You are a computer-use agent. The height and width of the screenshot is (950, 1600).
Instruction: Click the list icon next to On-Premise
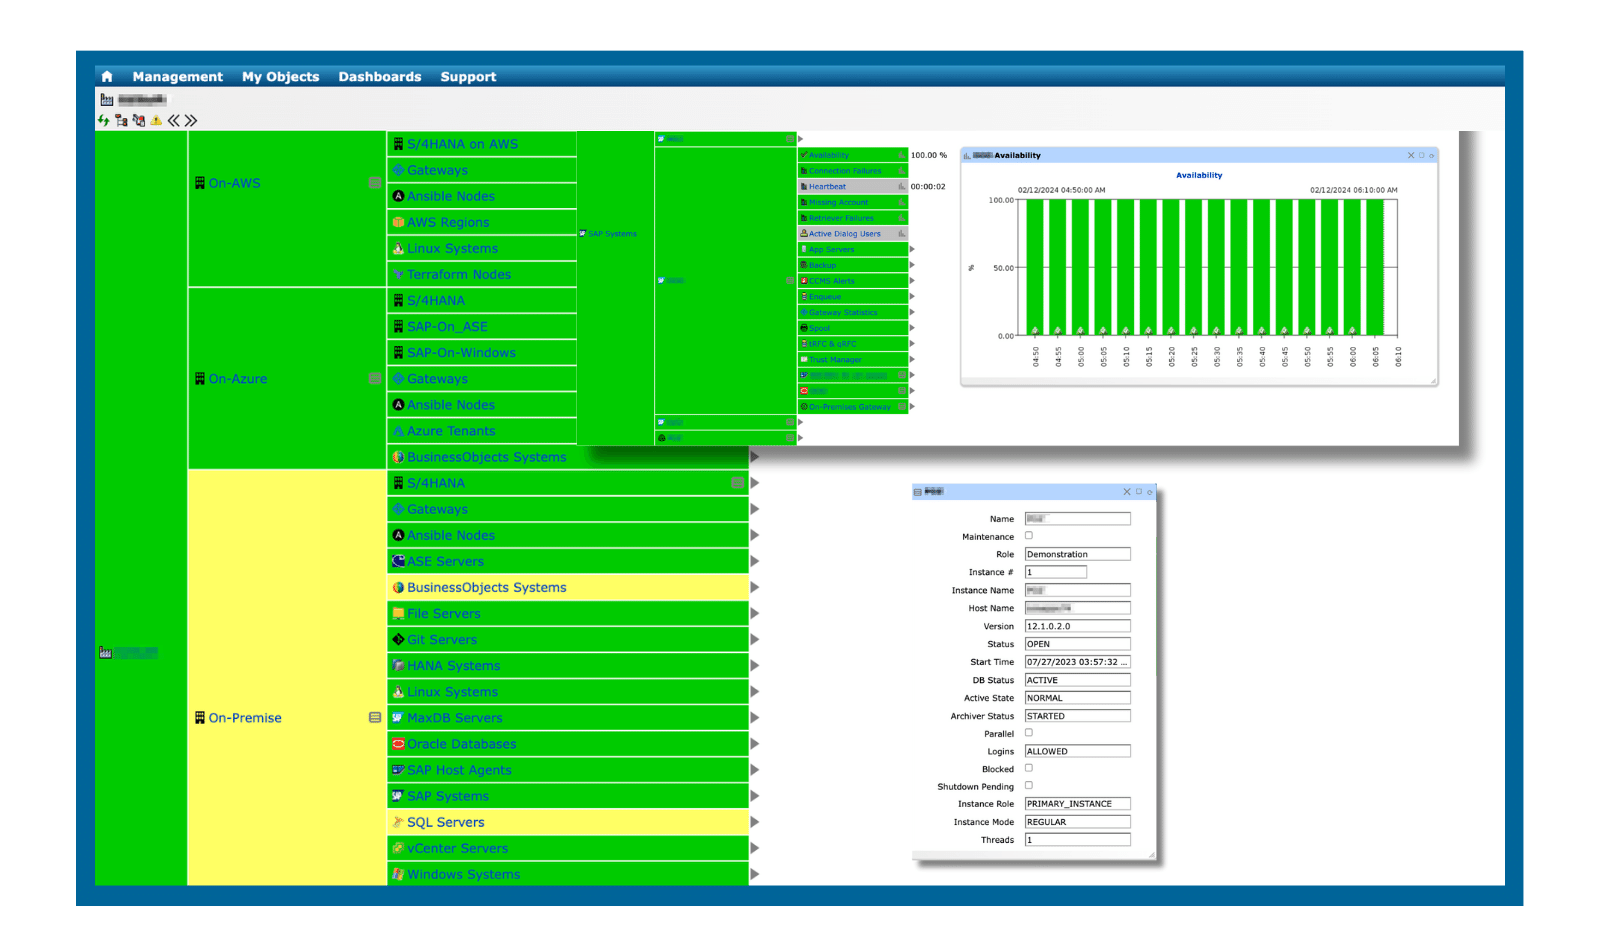pyautogui.click(x=375, y=717)
